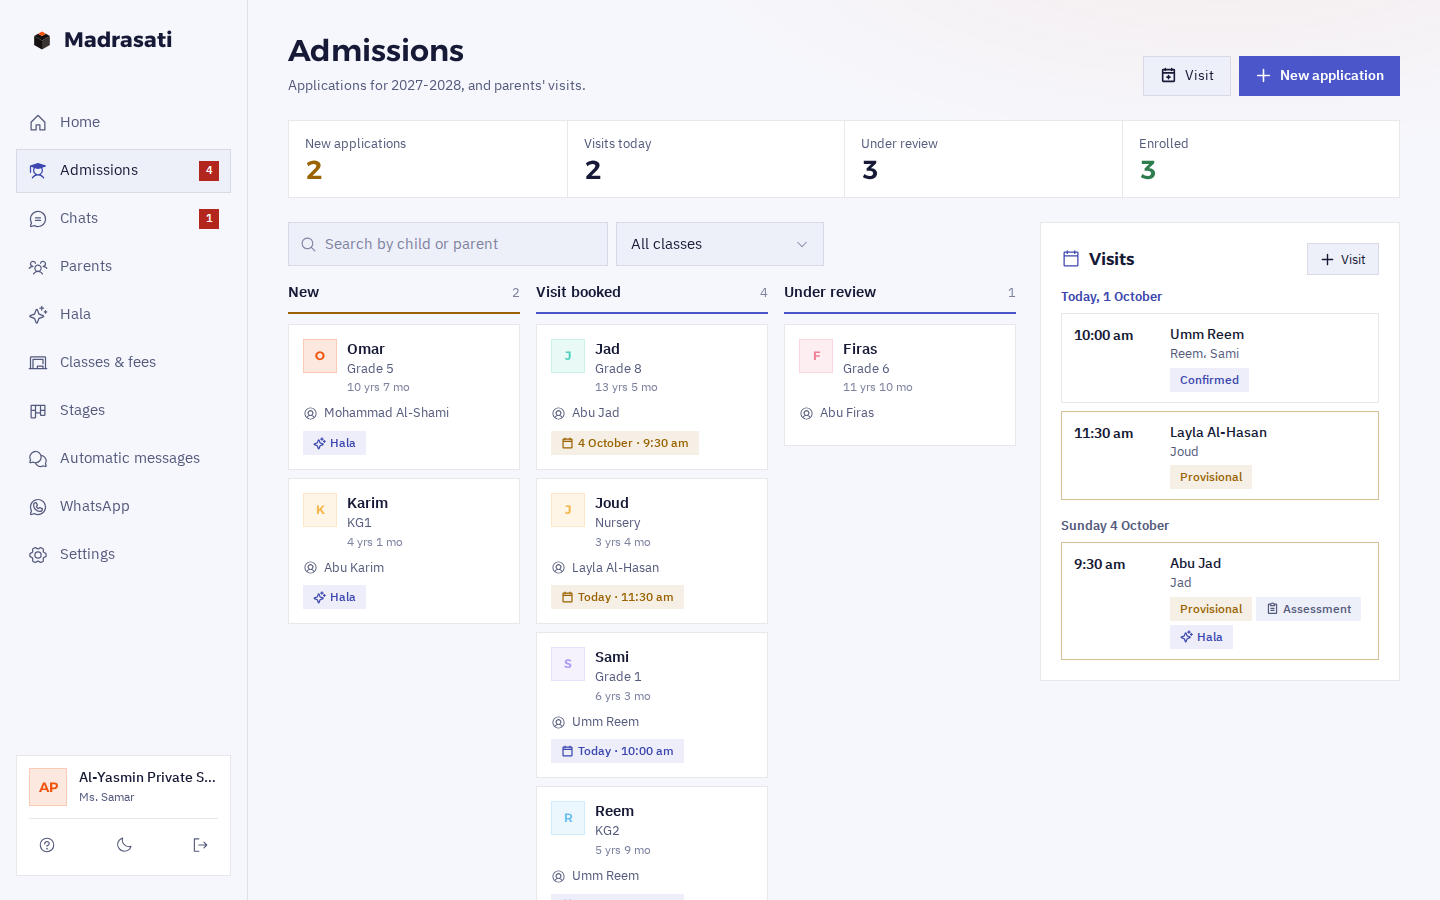Screen dimensions: 1440x900
Task: Open Al-Yasmin Private school profile
Action: [123, 787]
